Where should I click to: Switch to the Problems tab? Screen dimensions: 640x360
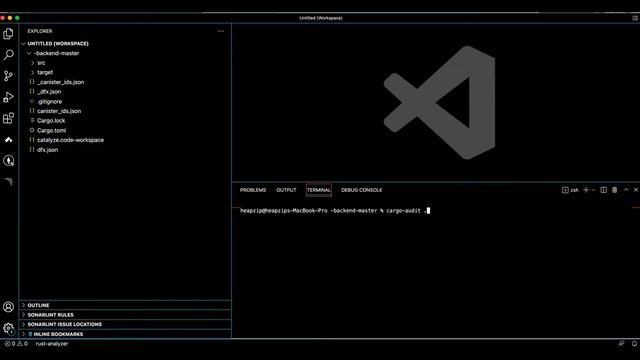coord(253,190)
